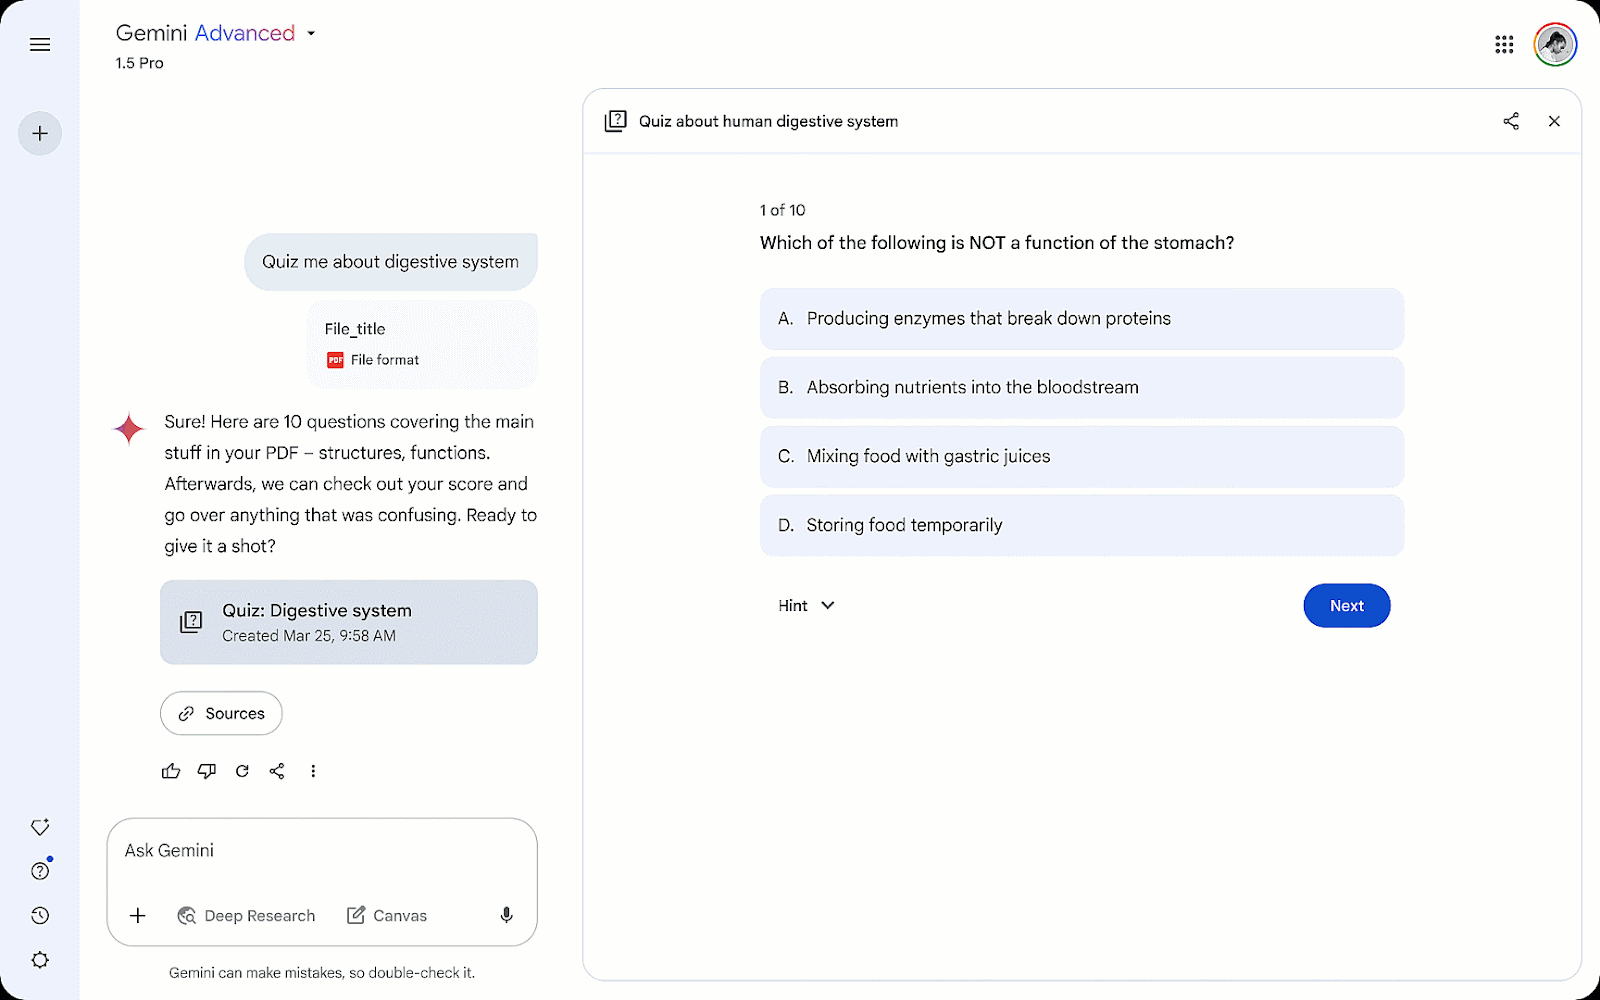Select answer D storing food temporarily

click(1082, 526)
